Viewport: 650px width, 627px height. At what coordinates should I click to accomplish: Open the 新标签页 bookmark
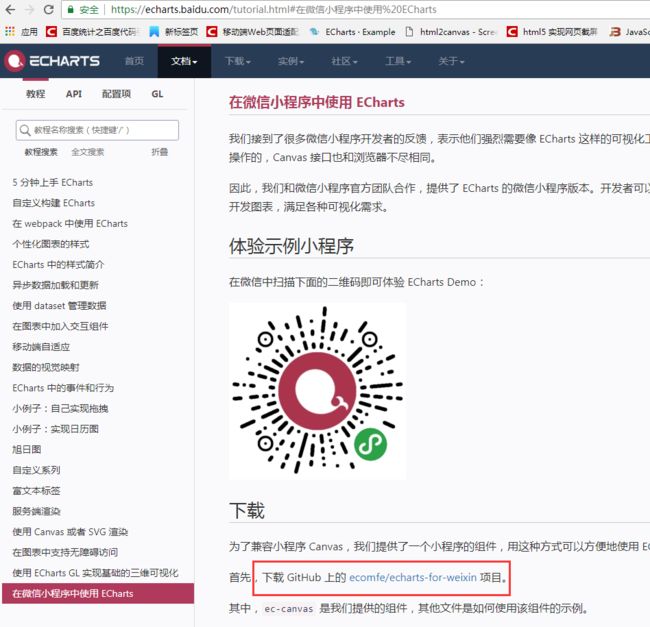coord(174,31)
